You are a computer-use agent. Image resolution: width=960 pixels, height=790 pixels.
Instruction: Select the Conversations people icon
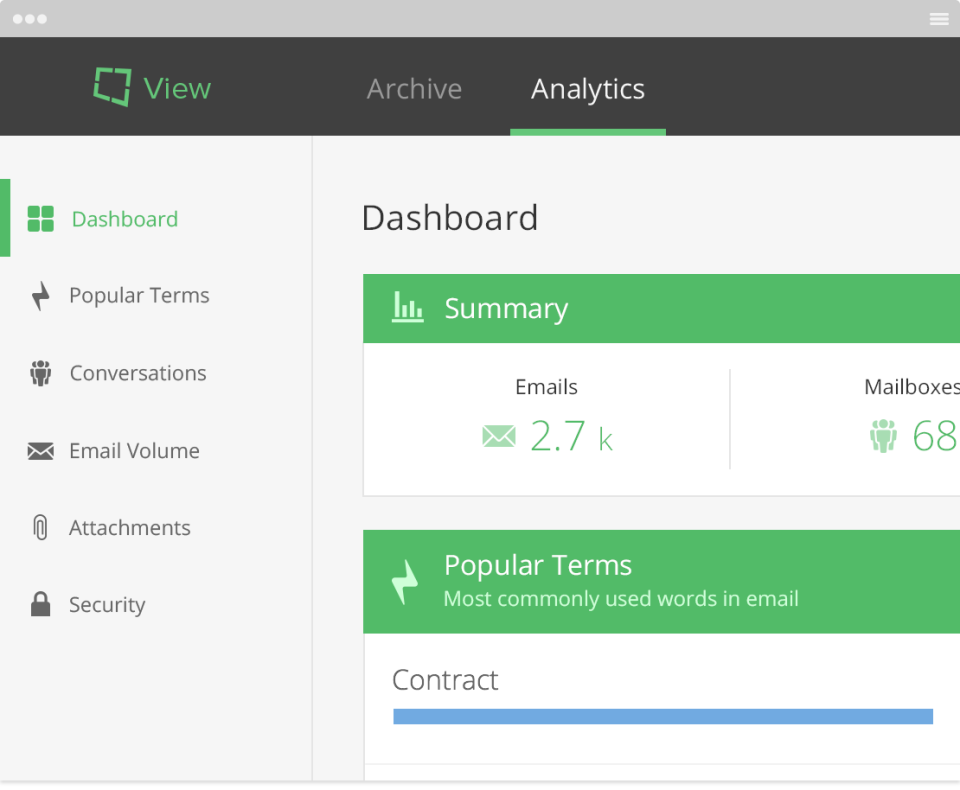(x=41, y=372)
